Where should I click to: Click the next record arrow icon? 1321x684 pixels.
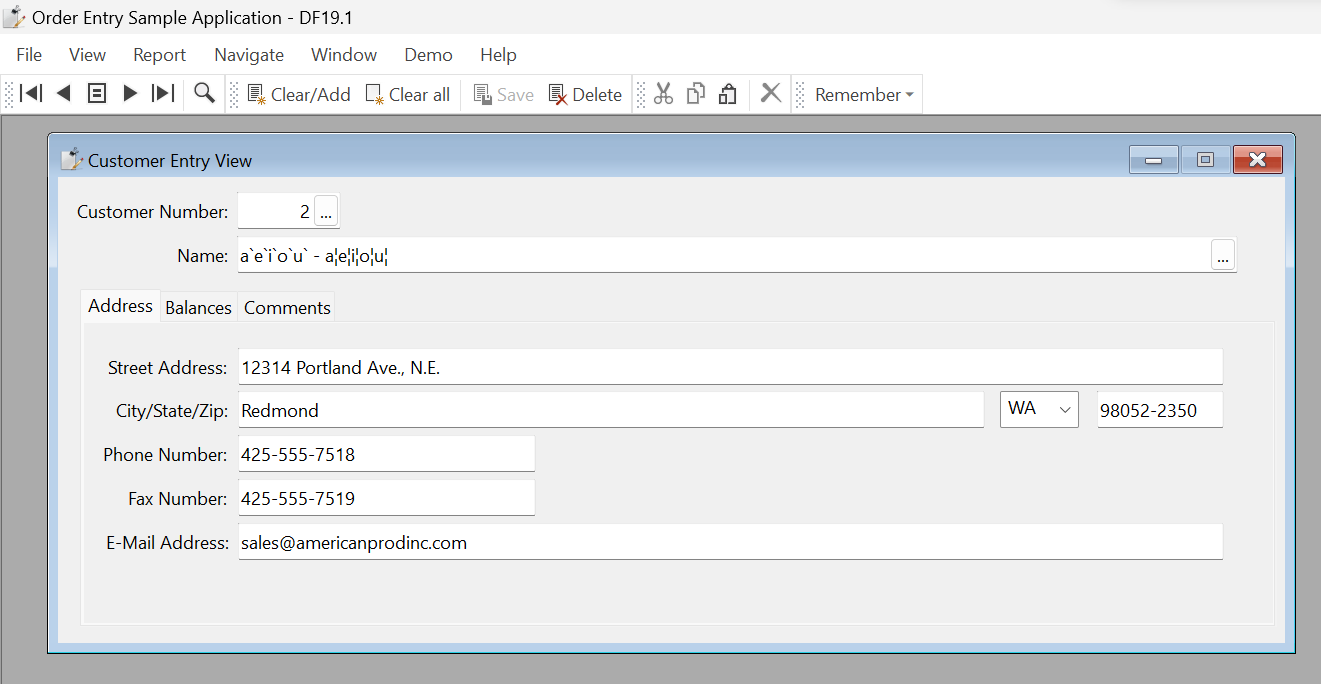pyautogui.click(x=130, y=94)
